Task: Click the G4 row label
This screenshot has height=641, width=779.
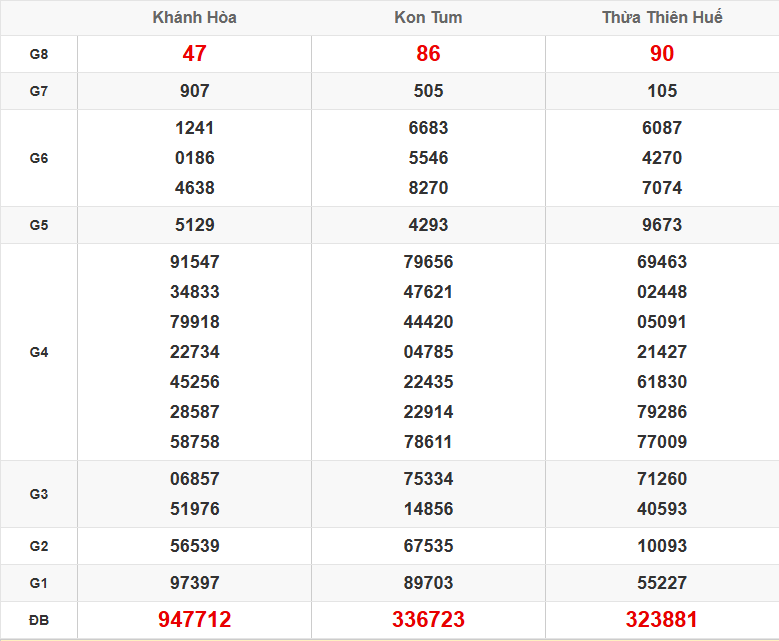Action: point(39,352)
